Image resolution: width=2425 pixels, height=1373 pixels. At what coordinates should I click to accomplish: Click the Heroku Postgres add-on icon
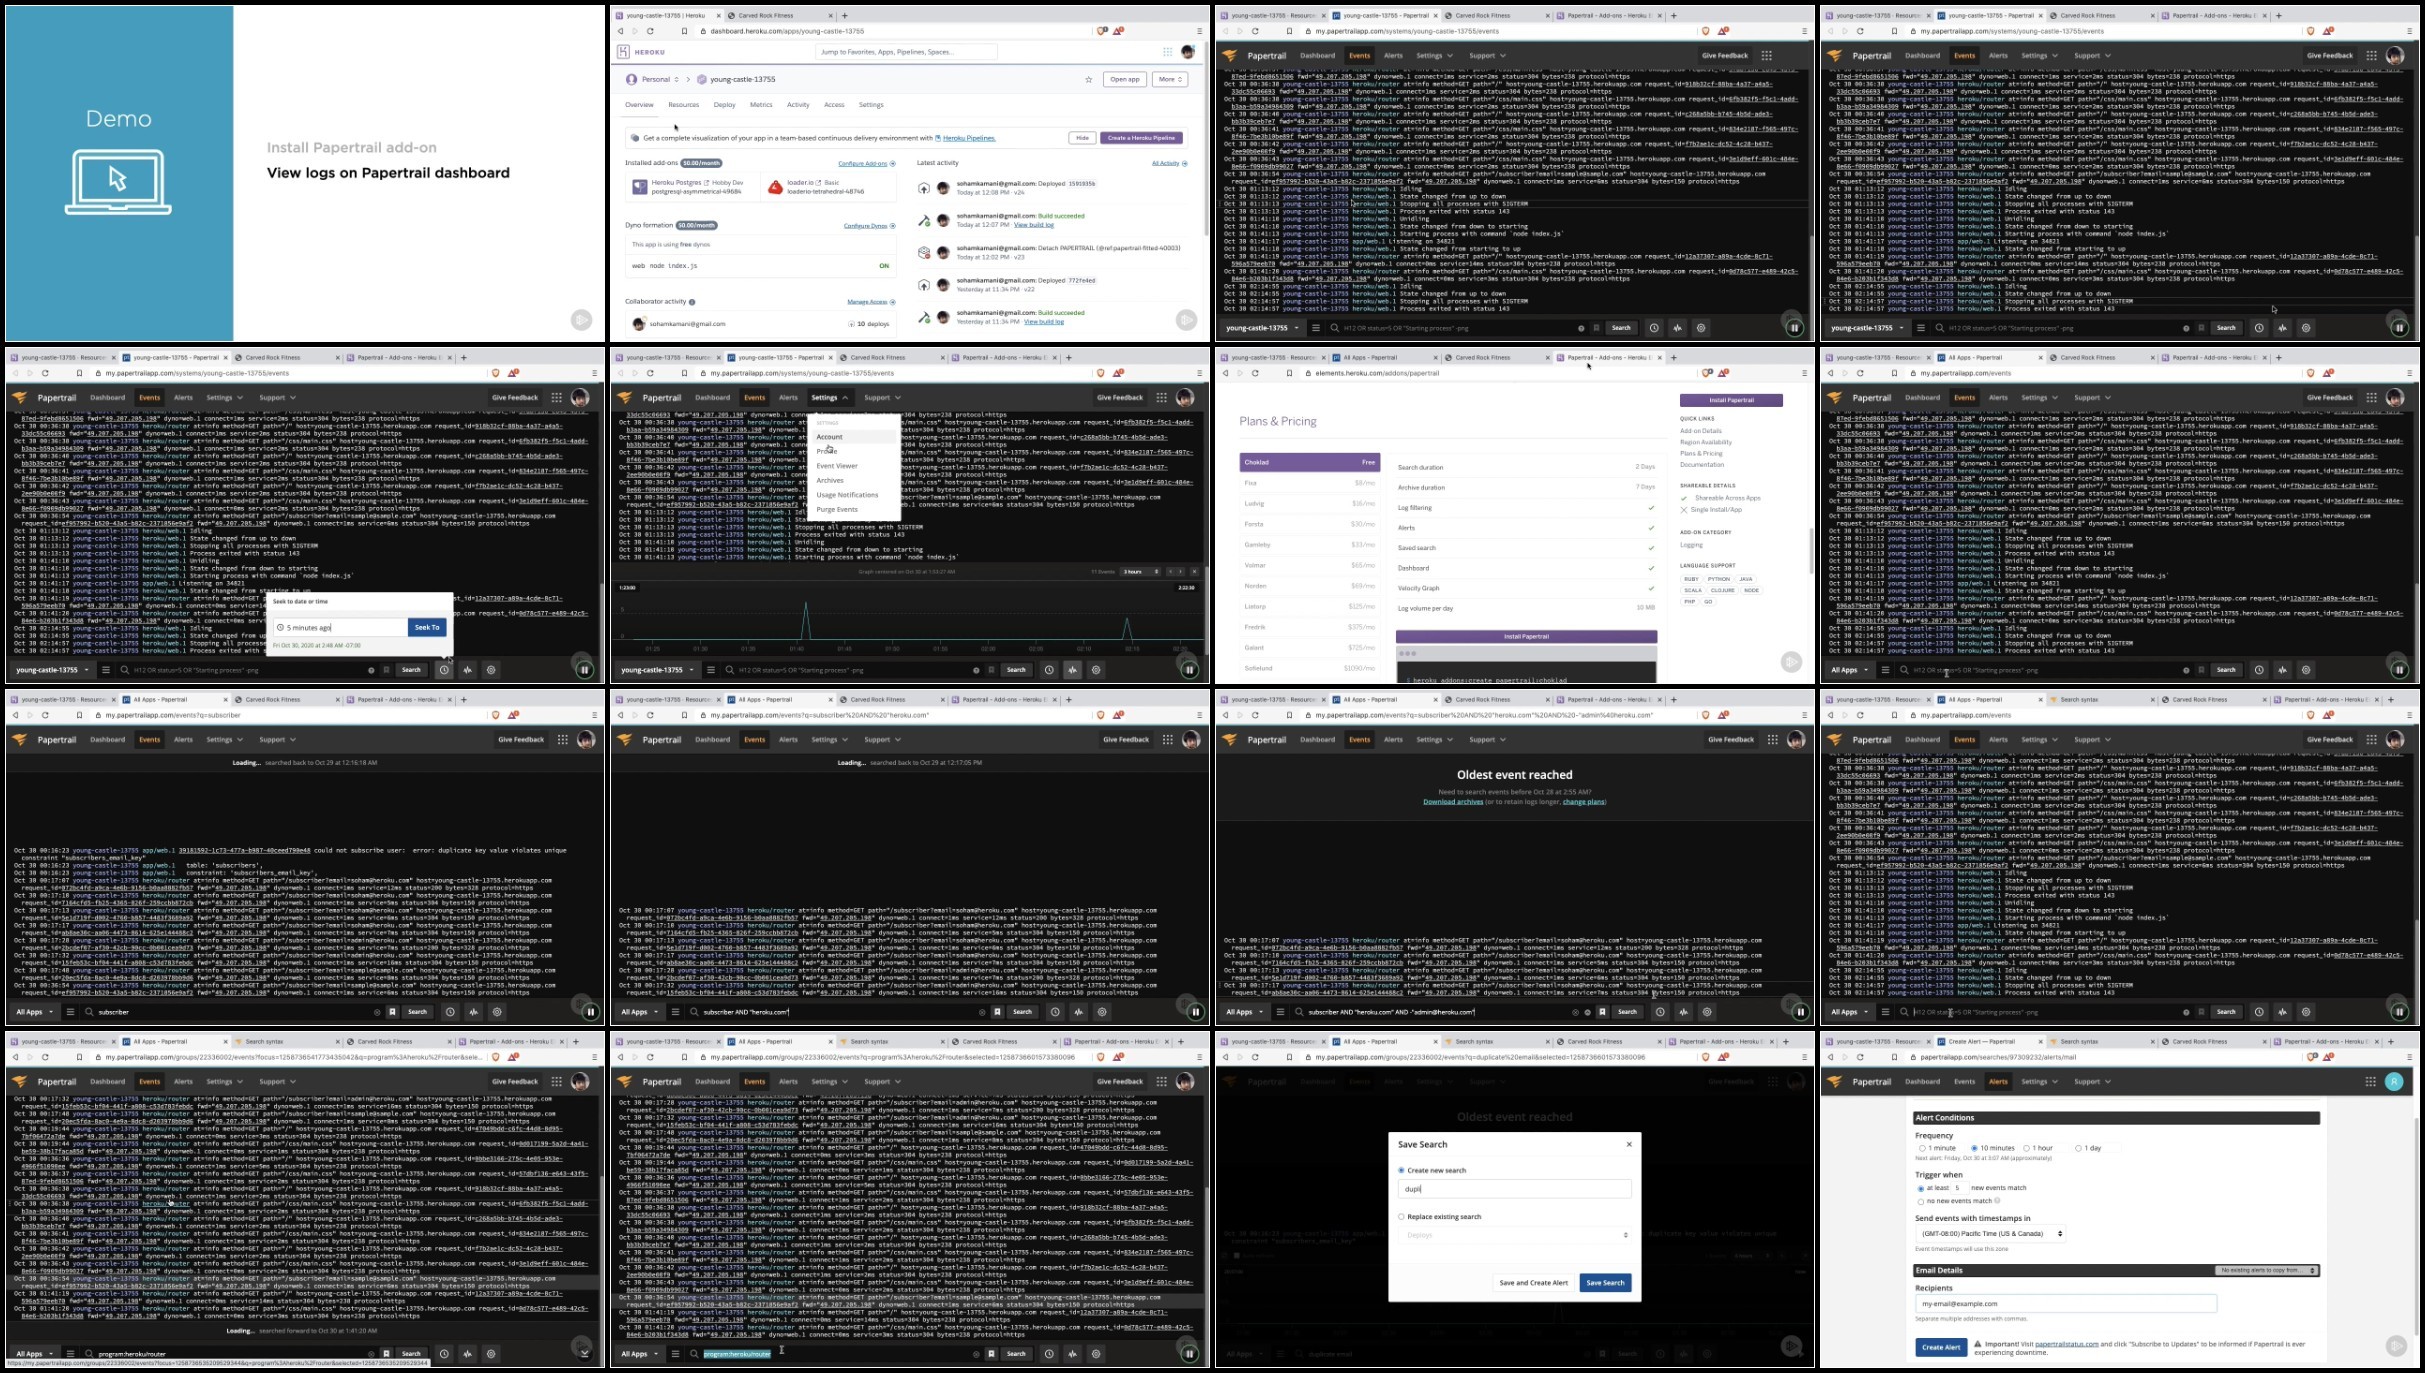(x=640, y=187)
